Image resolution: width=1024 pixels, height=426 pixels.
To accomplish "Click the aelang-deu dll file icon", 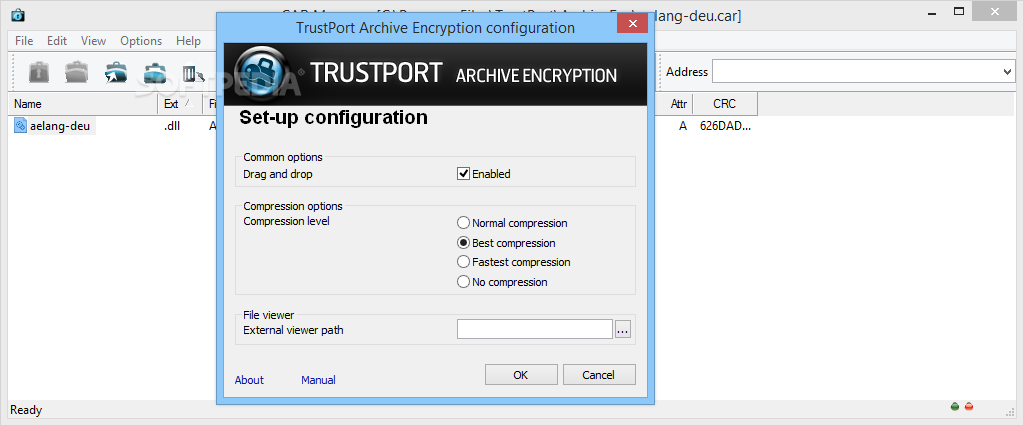I will click(x=21, y=125).
